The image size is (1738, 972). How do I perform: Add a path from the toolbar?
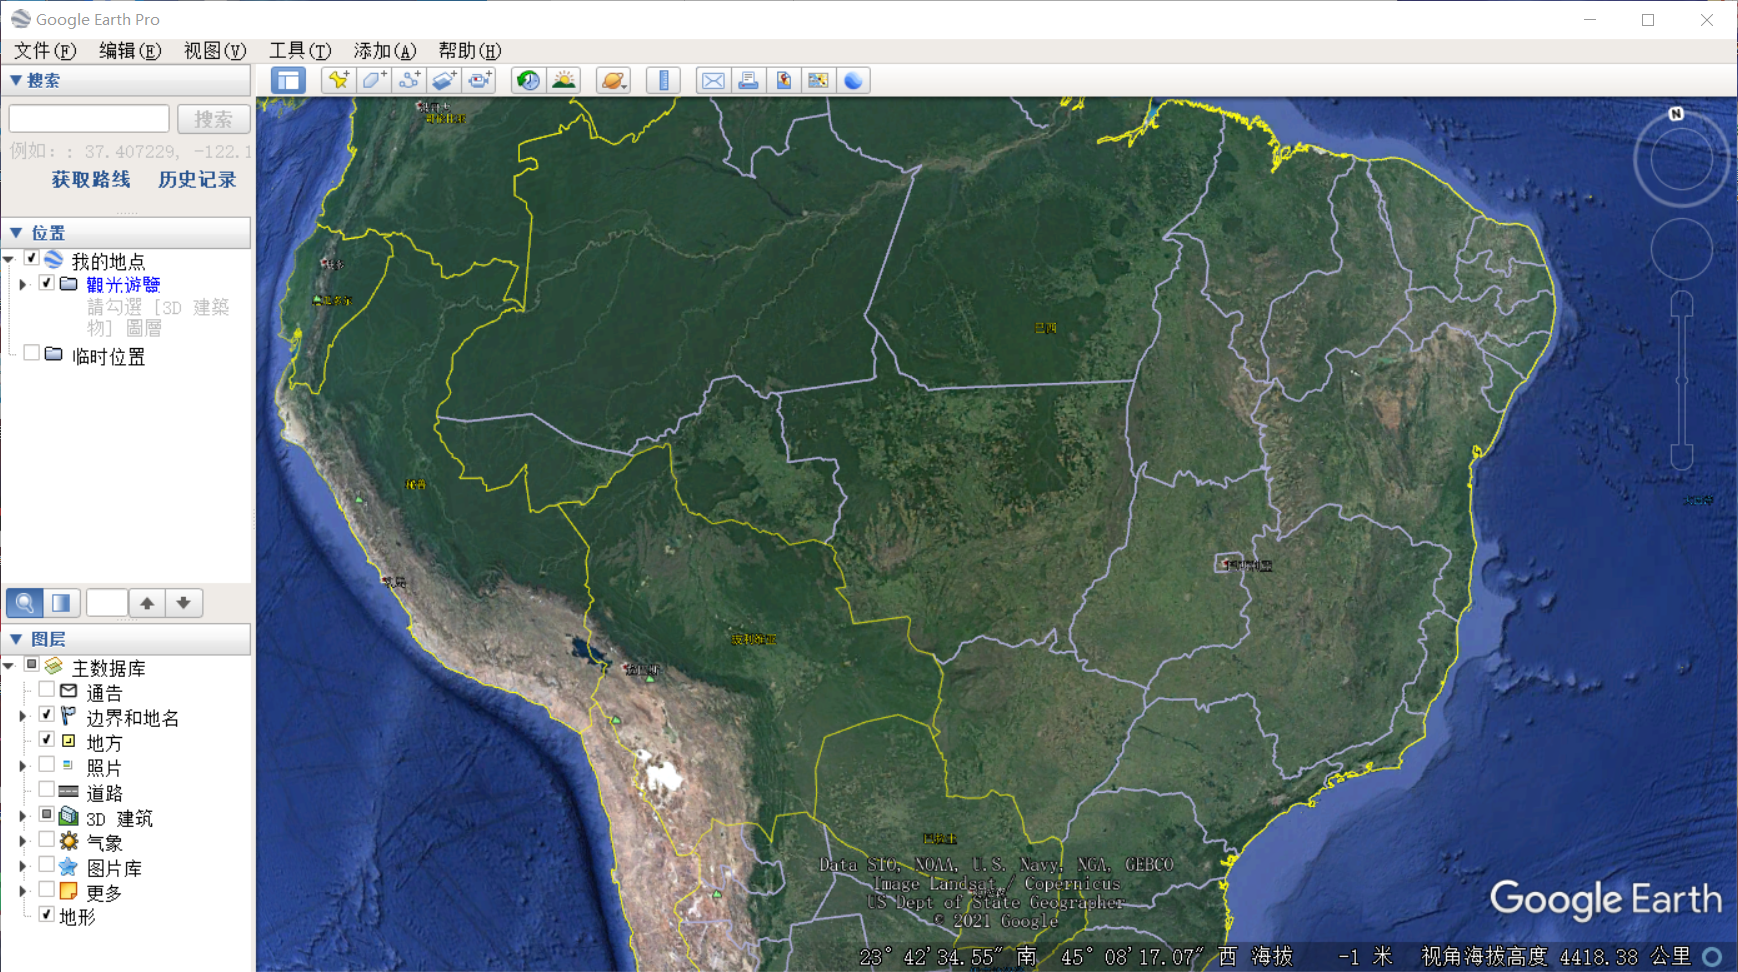pos(409,80)
